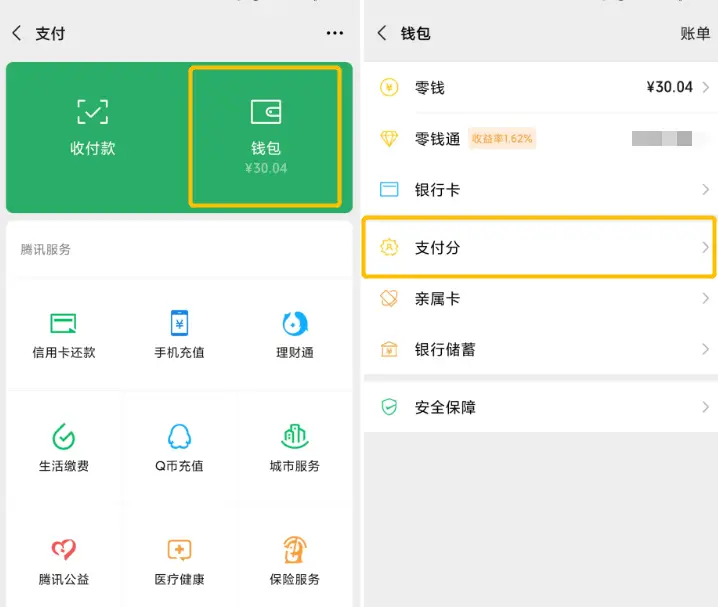718x607 pixels.
Task: Expand the 零钱 row chevron
Action: coord(706,87)
